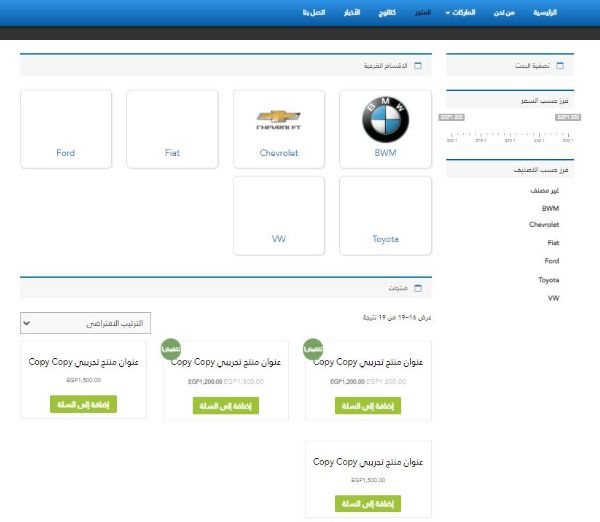Filter by Ford in sidebar category list

coord(552,261)
